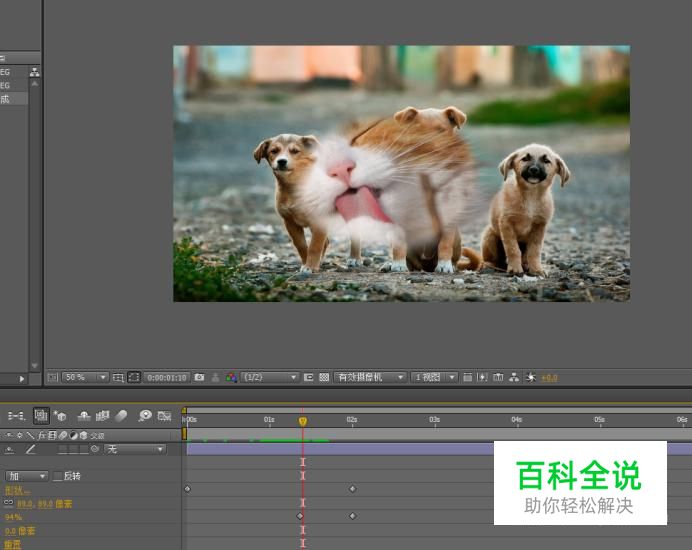Viewport: 692px width, 550px height.
Task: Click the brainstorm icon in timeline toolbar
Action: click(145, 415)
